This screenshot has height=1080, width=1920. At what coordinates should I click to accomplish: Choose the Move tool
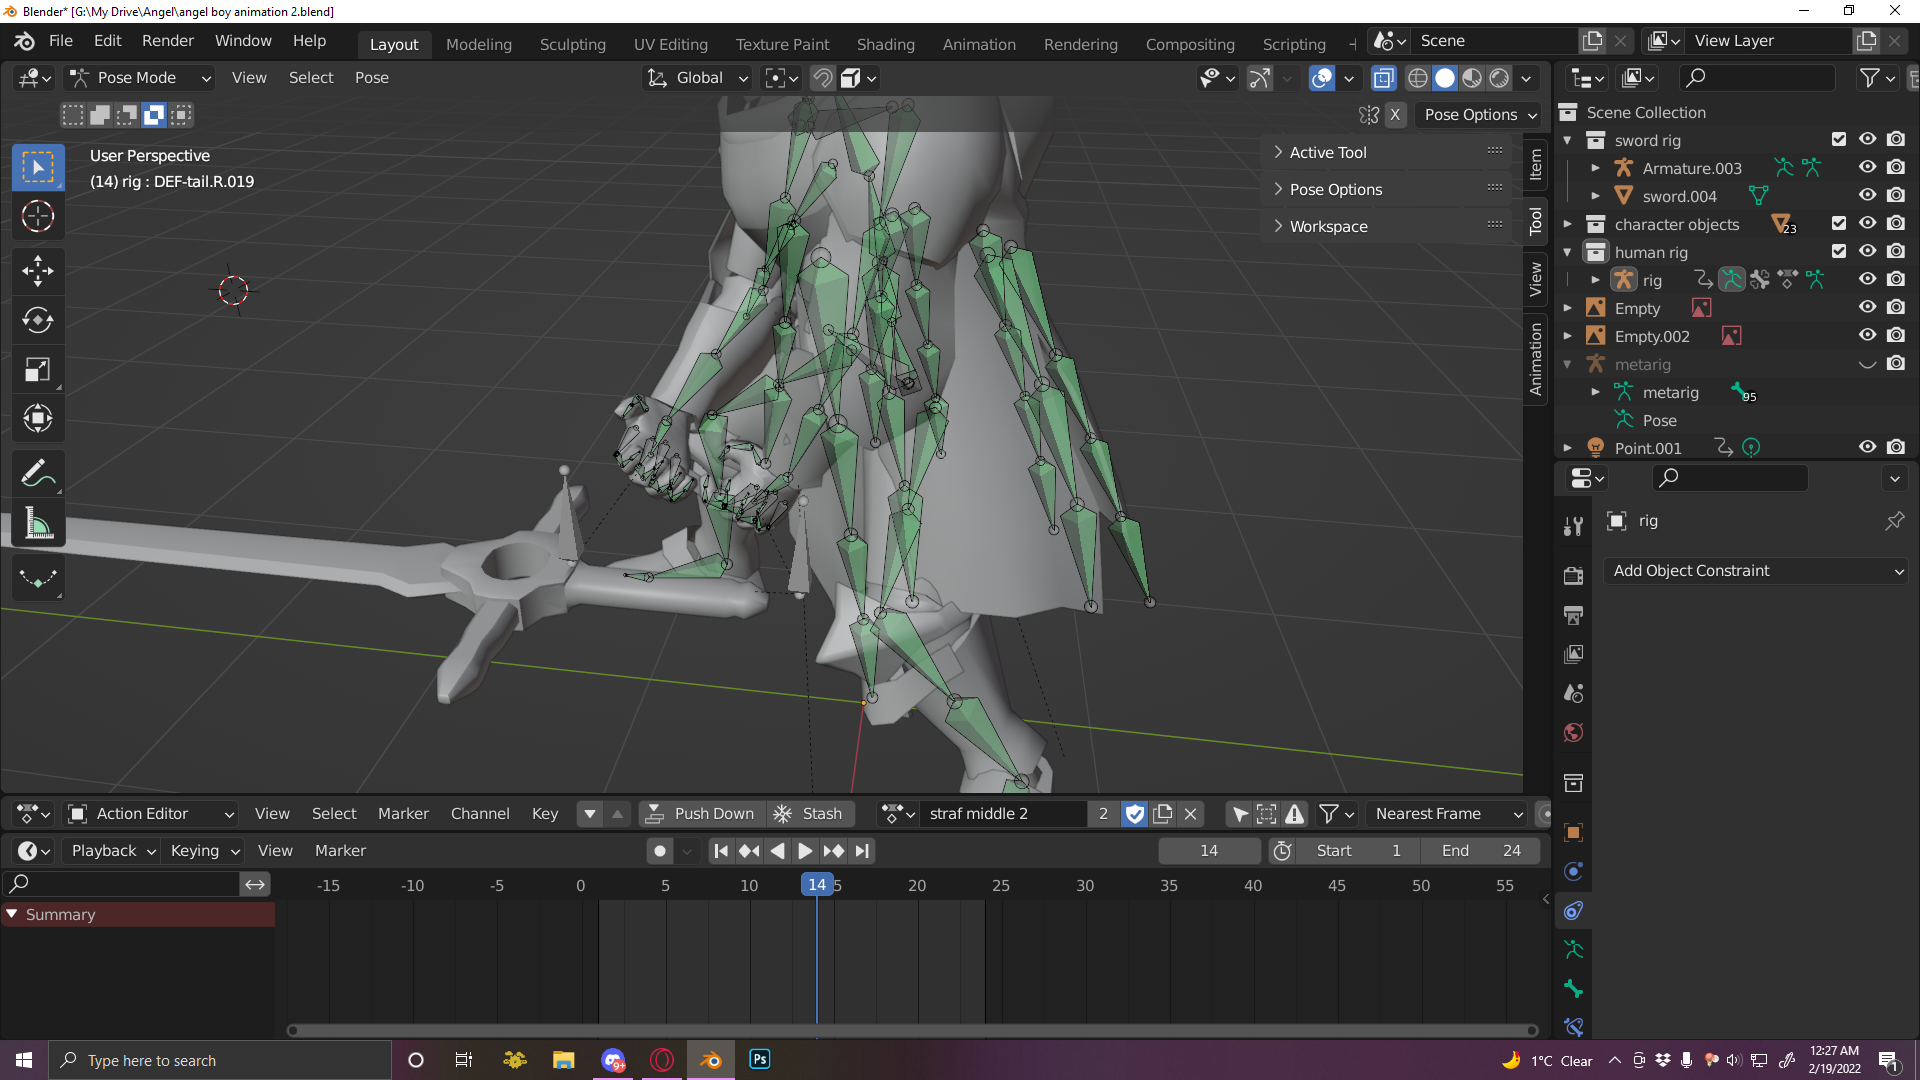click(38, 271)
